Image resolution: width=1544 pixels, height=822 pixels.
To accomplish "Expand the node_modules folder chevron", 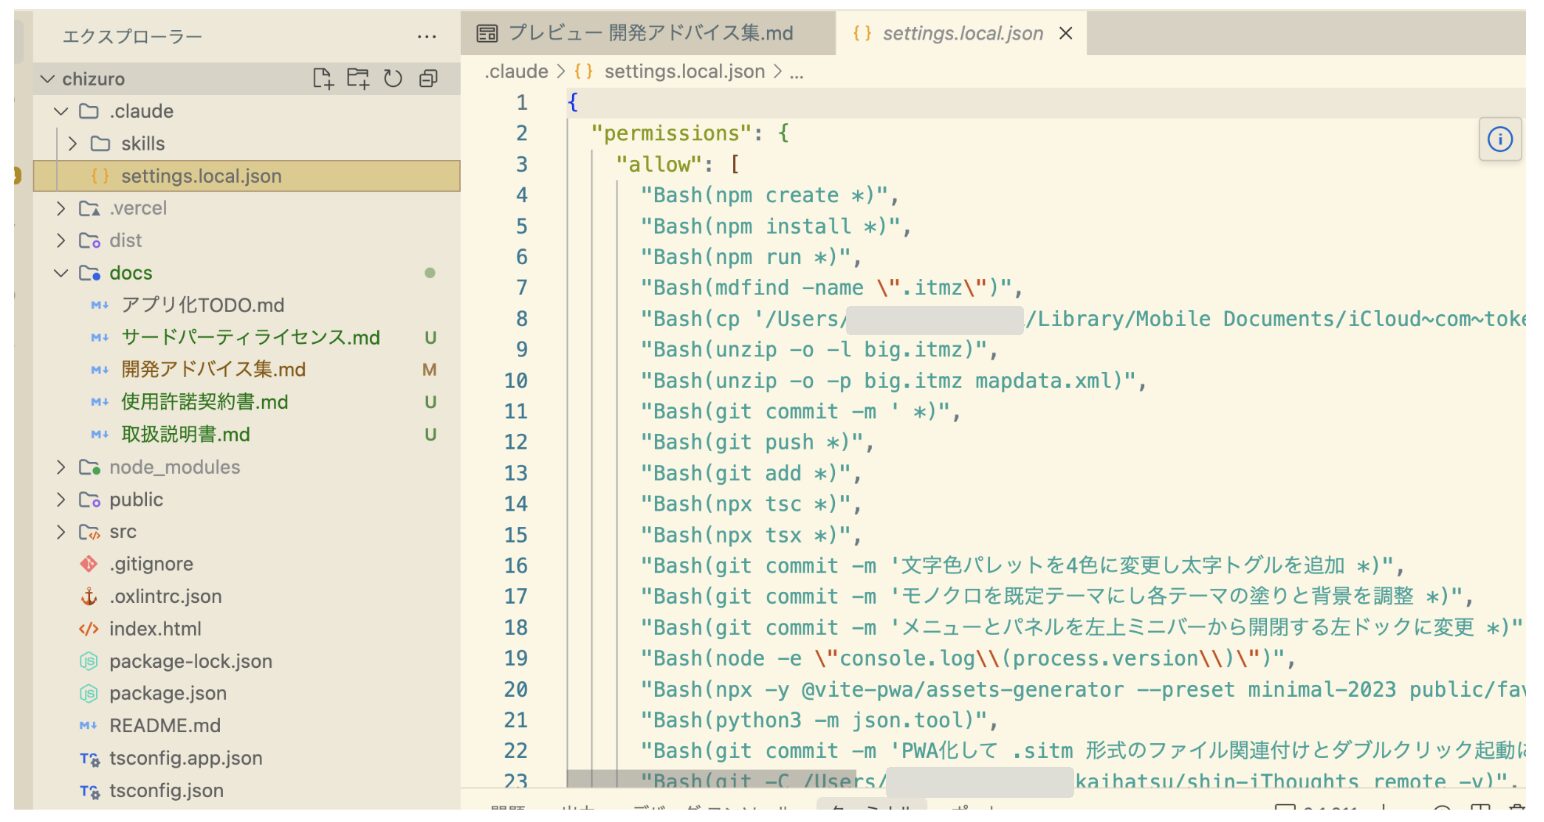I will (61, 467).
